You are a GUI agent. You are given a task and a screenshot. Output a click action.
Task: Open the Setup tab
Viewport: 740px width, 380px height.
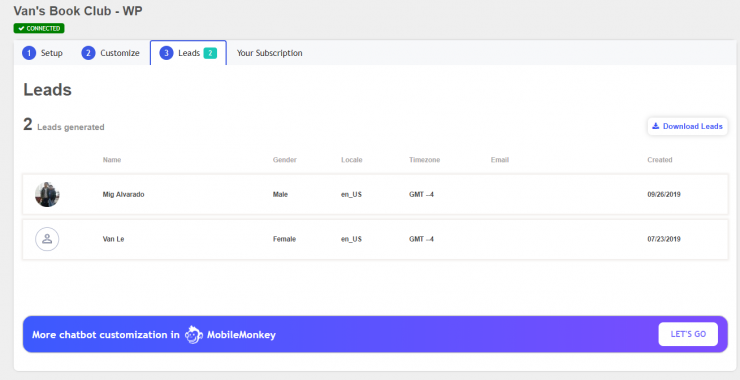pos(42,53)
